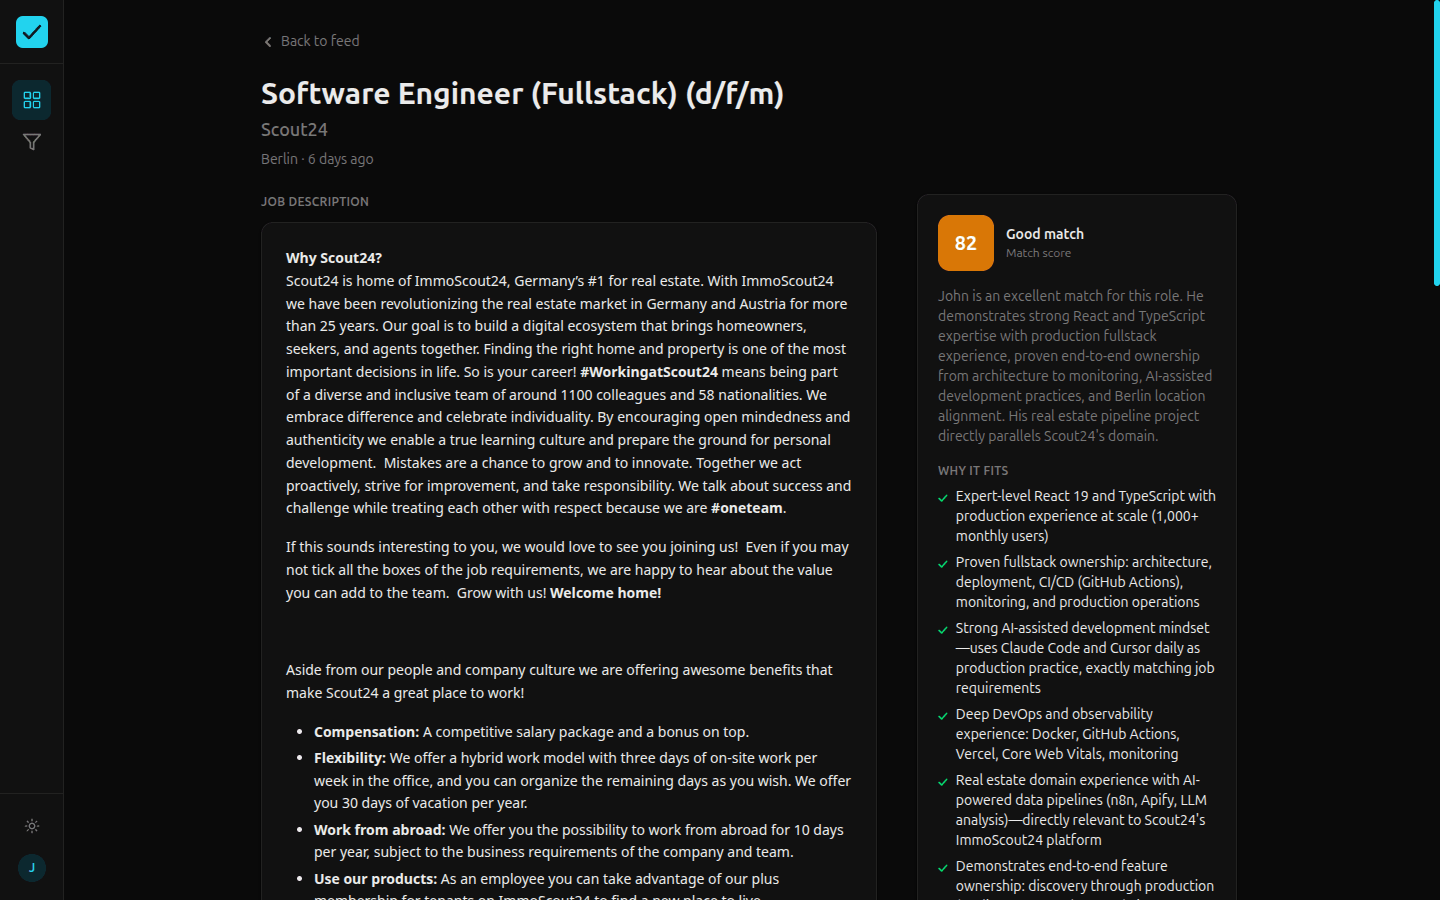Open the J profile avatar

pyautogui.click(x=31, y=868)
